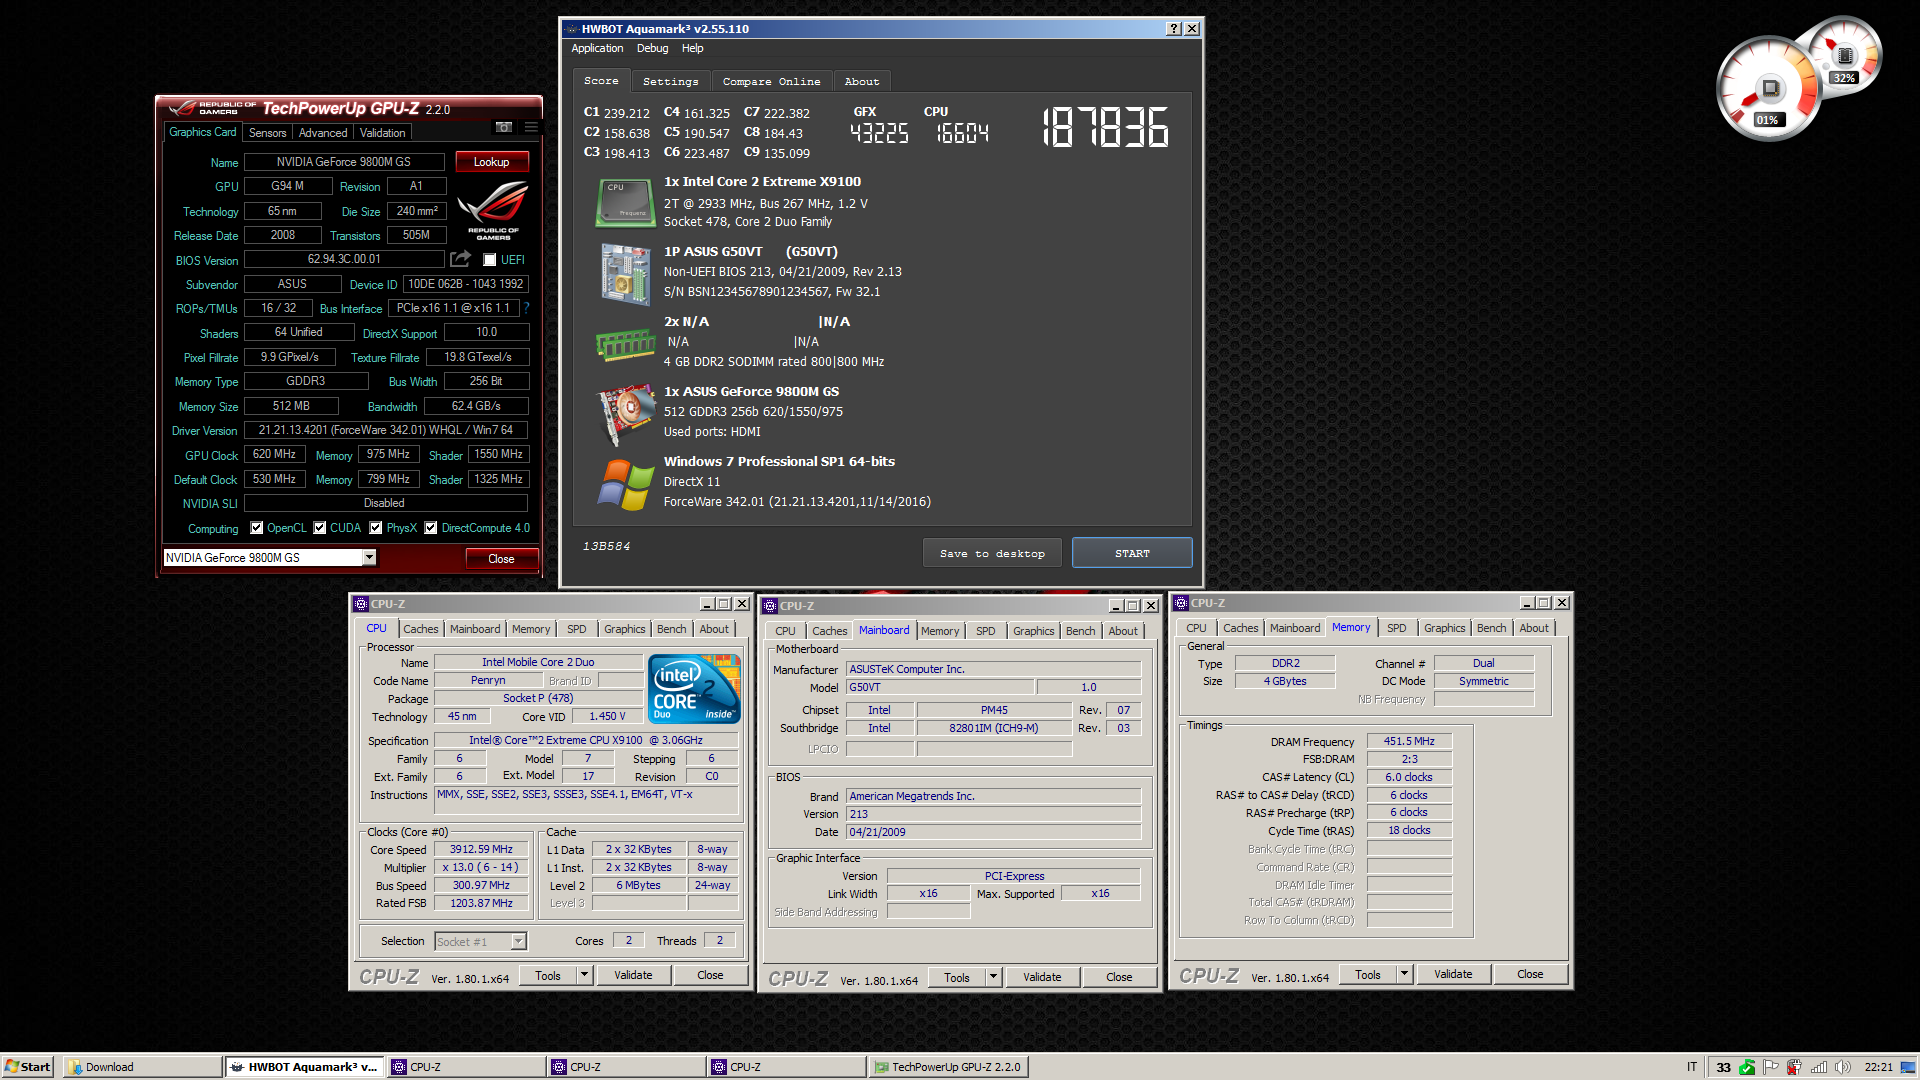
Task: Click the CPU chip icon in Aquamark
Action: coord(625,203)
